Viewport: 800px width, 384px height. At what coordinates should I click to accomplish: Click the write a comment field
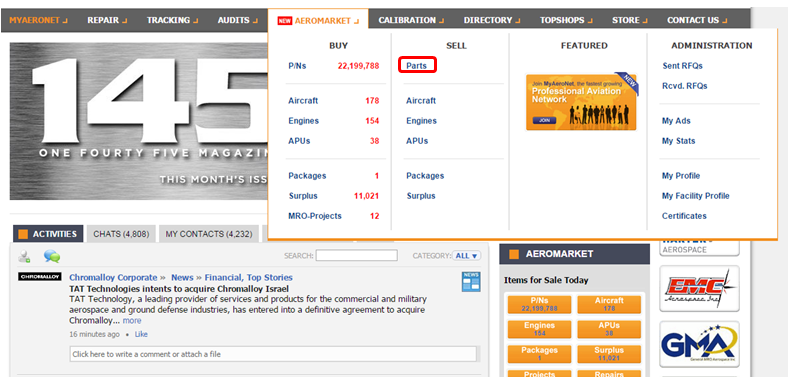click(273, 354)
